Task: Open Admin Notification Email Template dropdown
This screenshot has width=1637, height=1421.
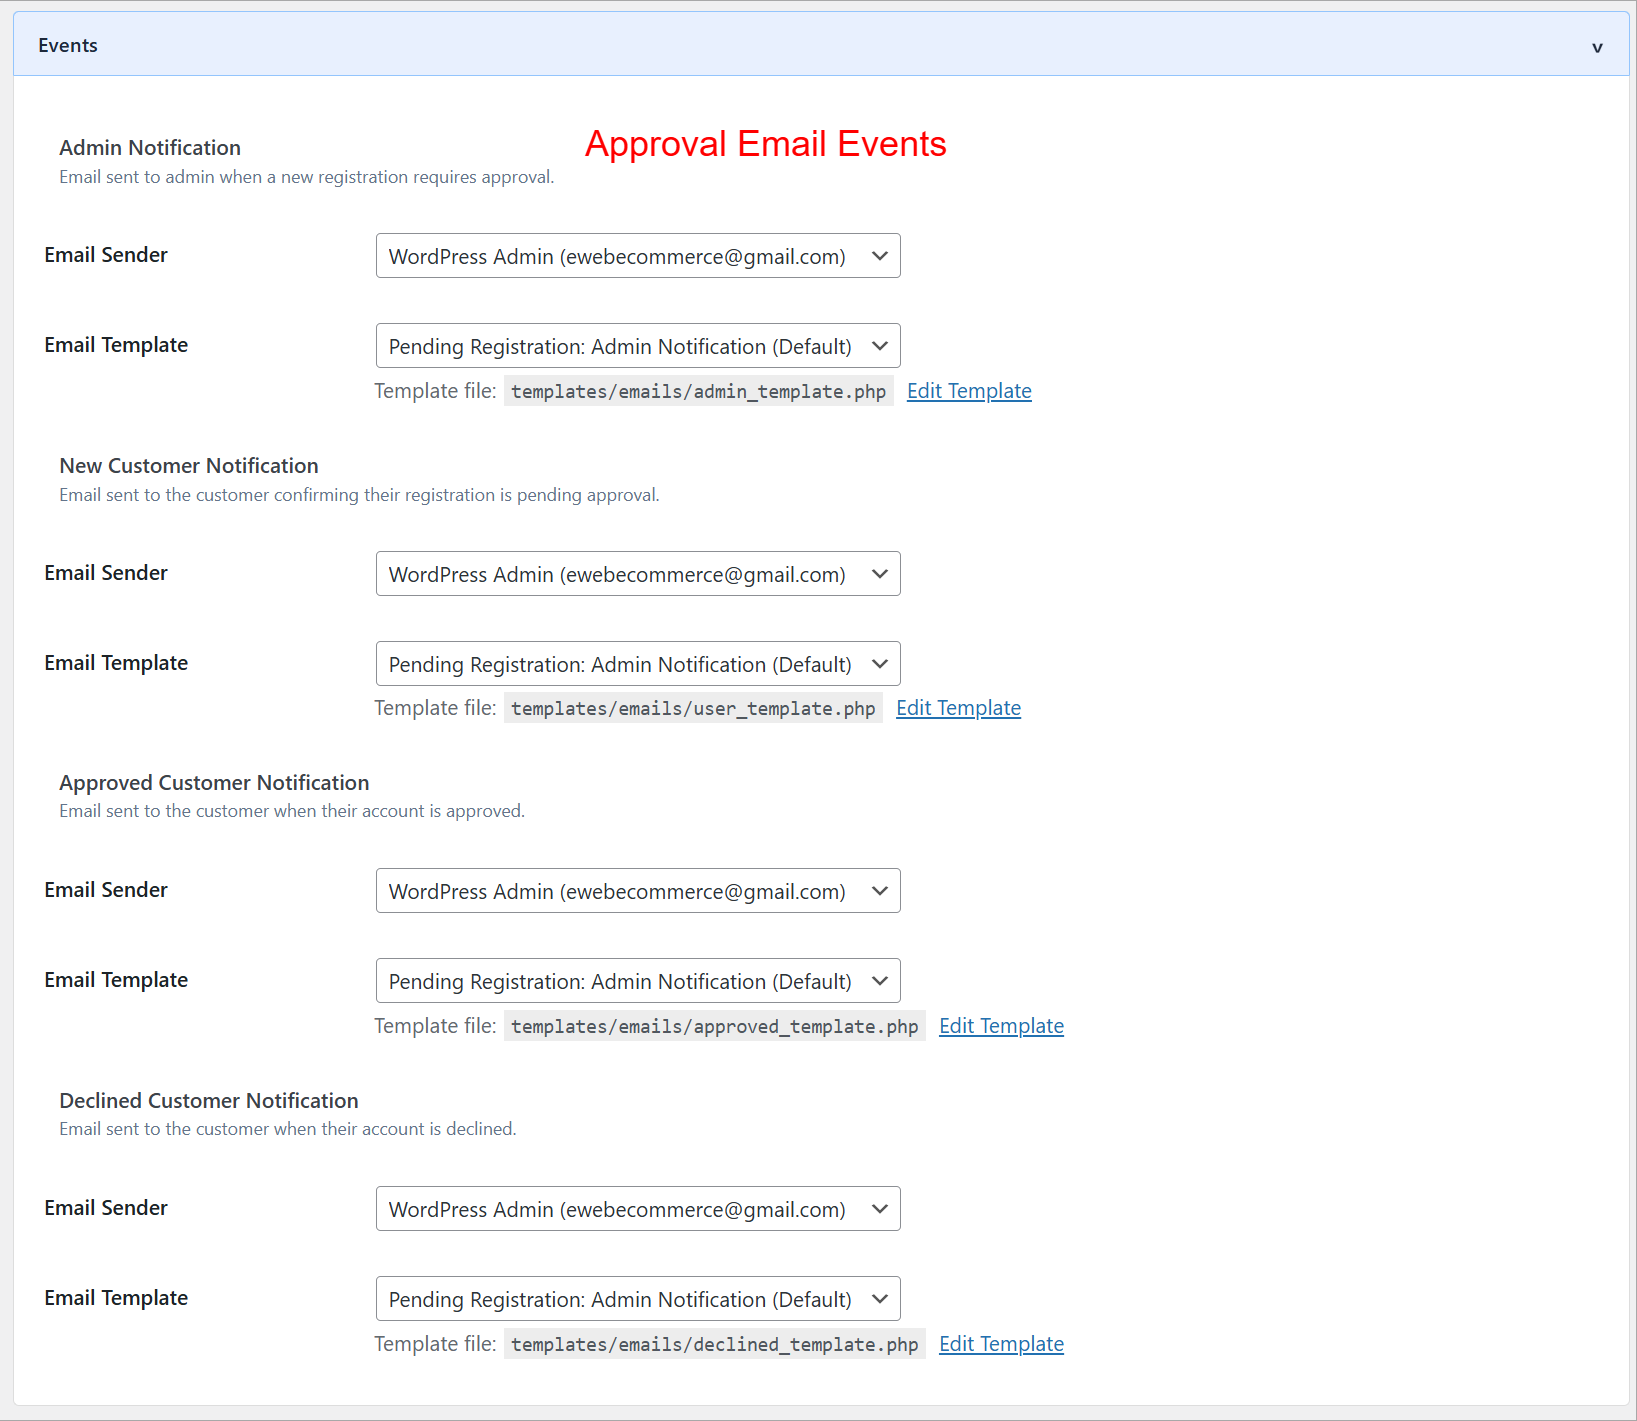Action: pyautogui.click(x=638, y=346)
